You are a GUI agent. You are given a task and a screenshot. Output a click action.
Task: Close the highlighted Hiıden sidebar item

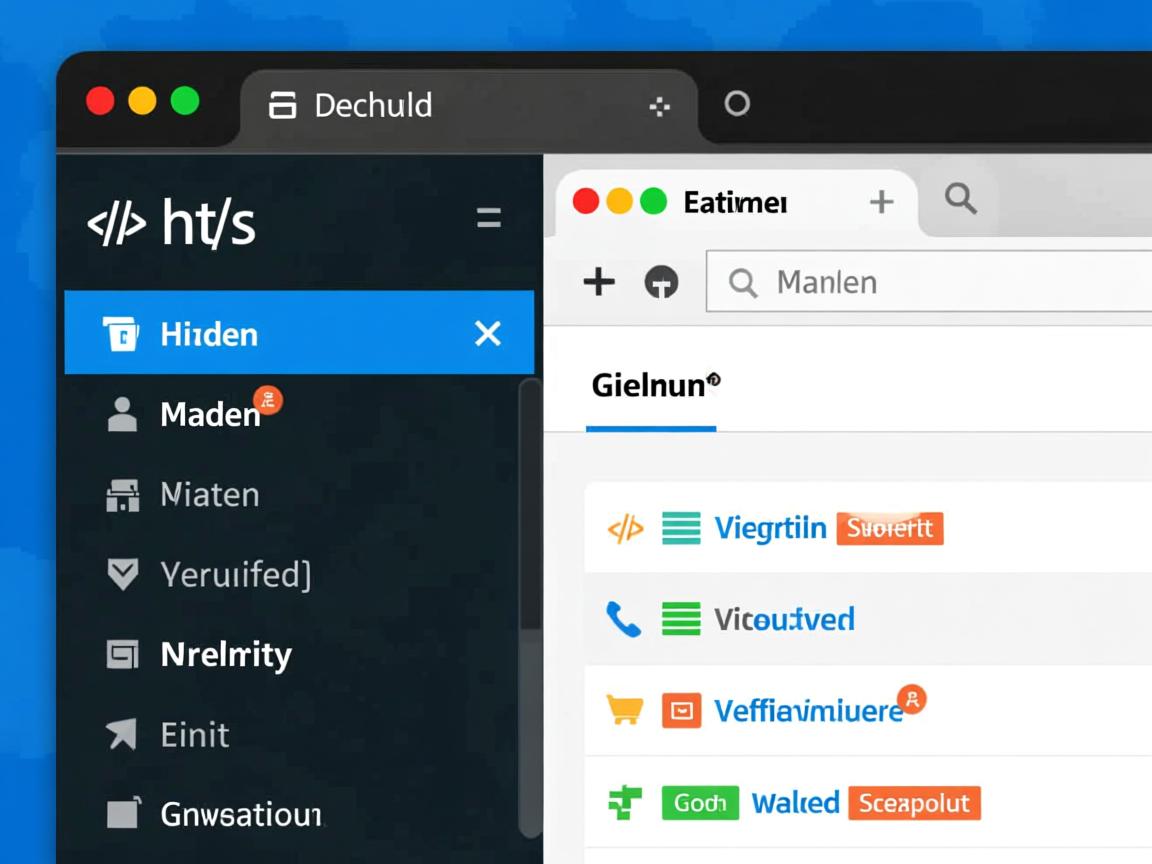click(488, 334)
